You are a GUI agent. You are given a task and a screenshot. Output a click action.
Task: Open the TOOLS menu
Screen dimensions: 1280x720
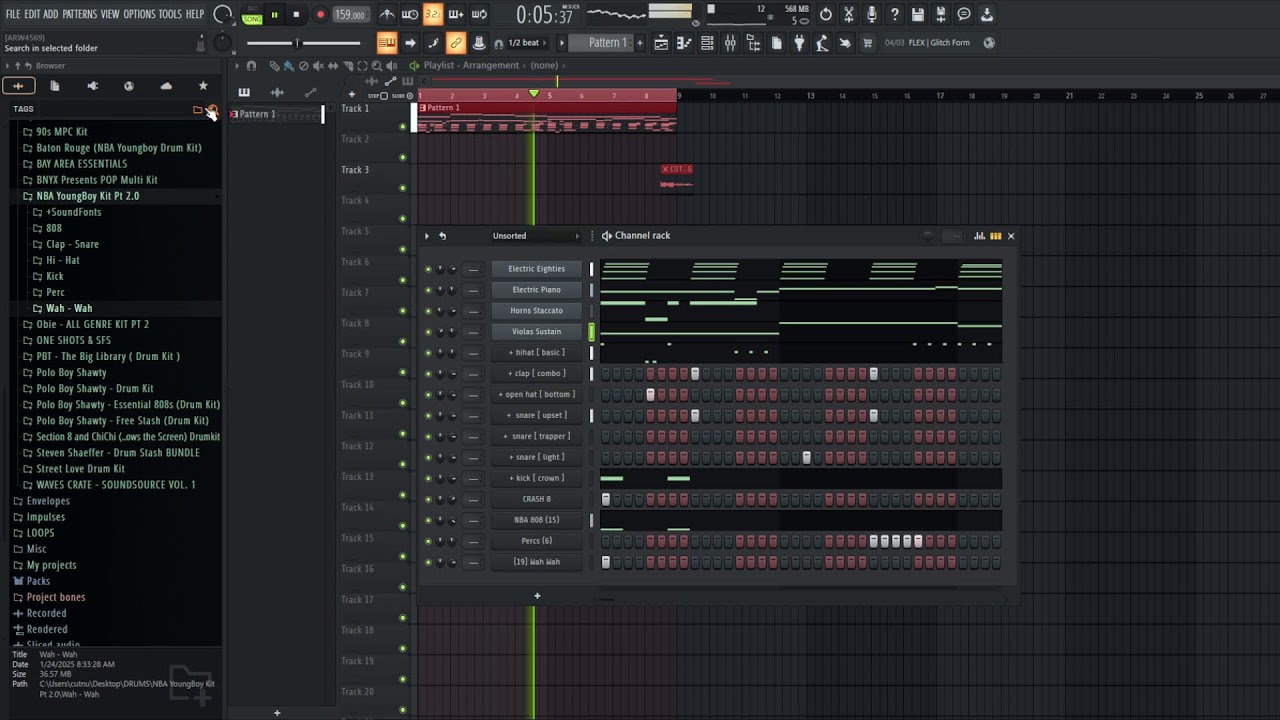point(170,14)
